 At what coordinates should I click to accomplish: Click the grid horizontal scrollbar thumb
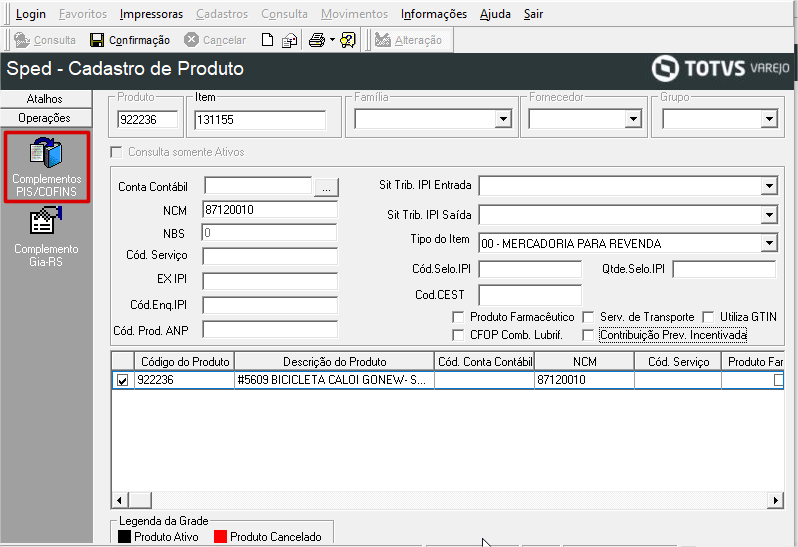[139, 500]
